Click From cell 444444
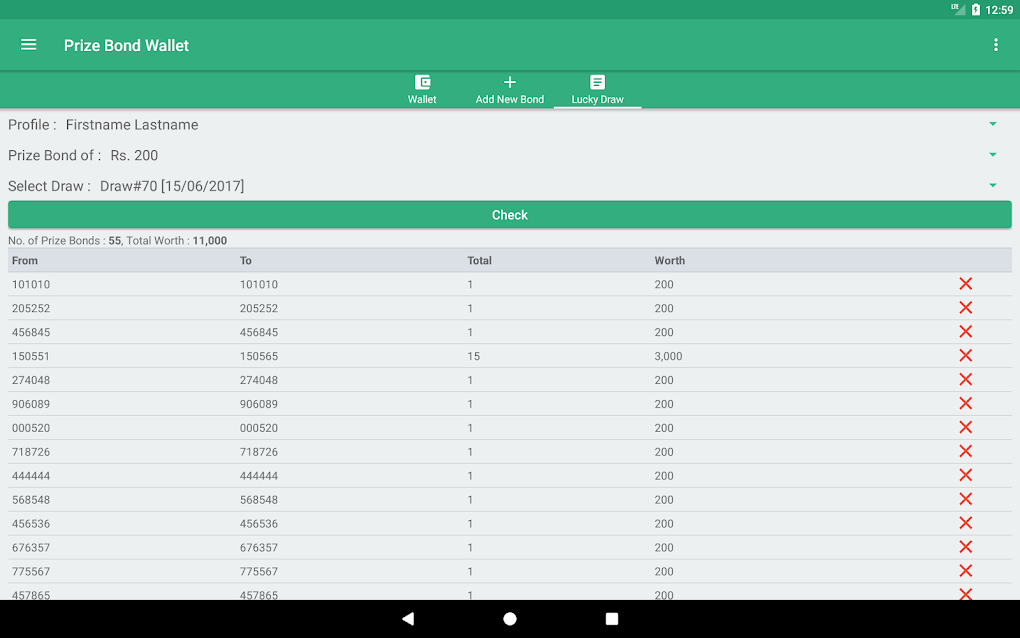The image size is (1020, 638). (31, 475)
